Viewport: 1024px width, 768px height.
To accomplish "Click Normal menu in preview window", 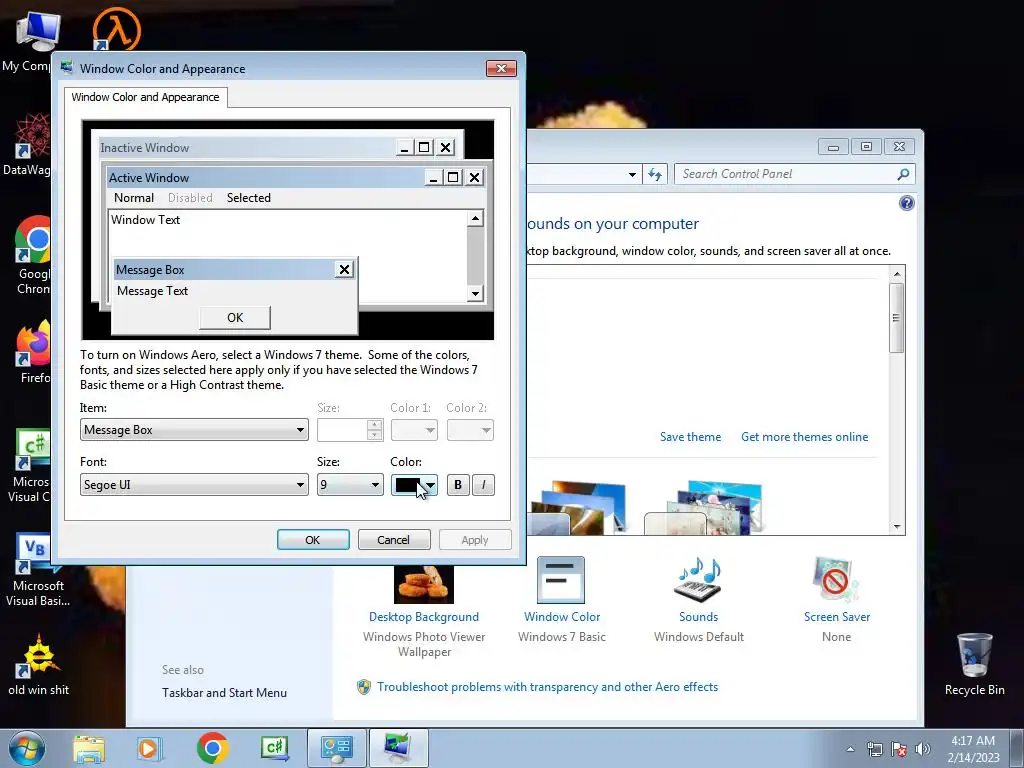I will click(x=134, y=198).
